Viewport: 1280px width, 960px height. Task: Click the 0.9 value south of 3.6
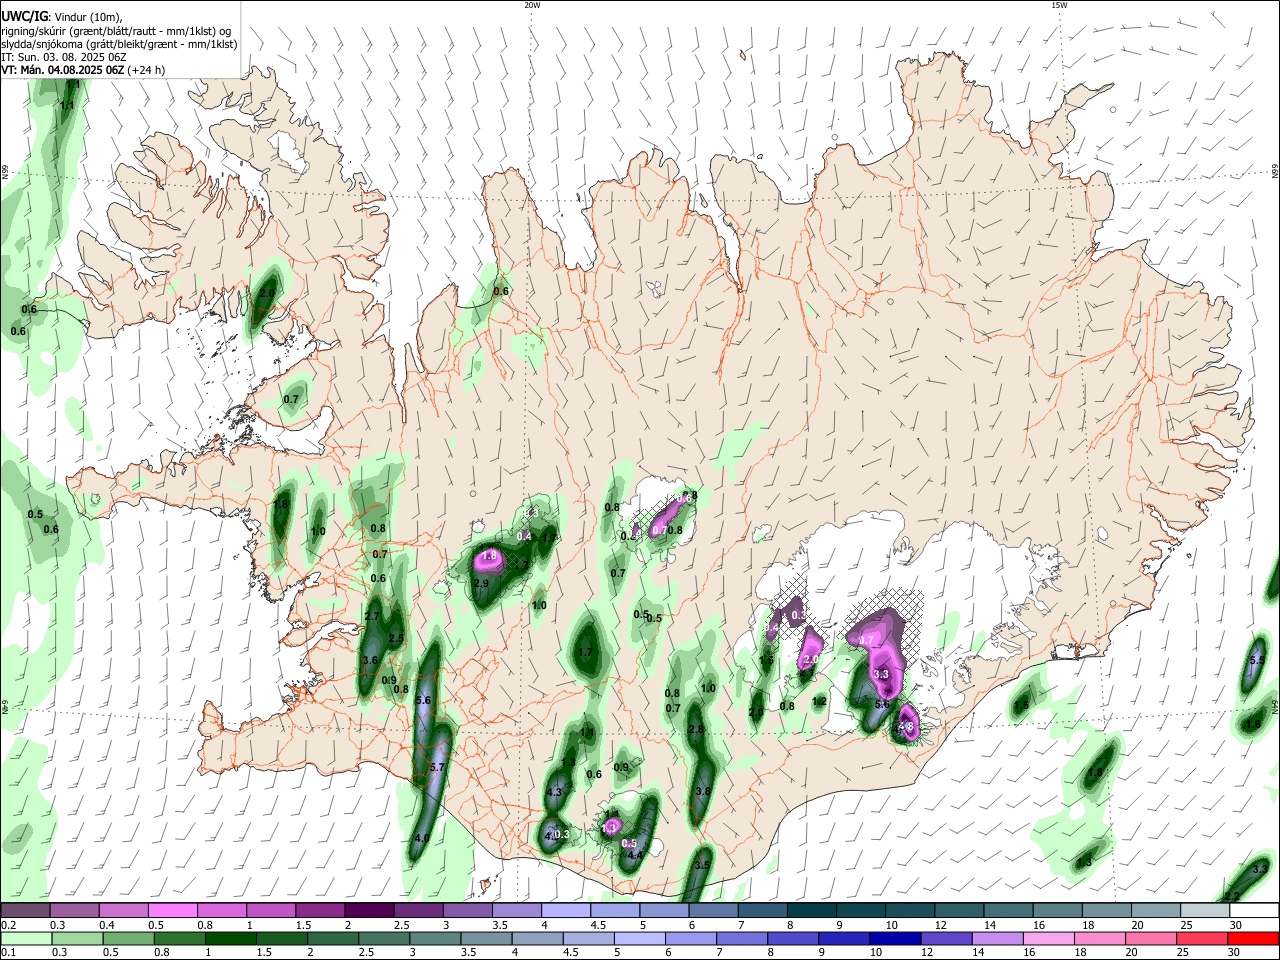coord(390,680)
